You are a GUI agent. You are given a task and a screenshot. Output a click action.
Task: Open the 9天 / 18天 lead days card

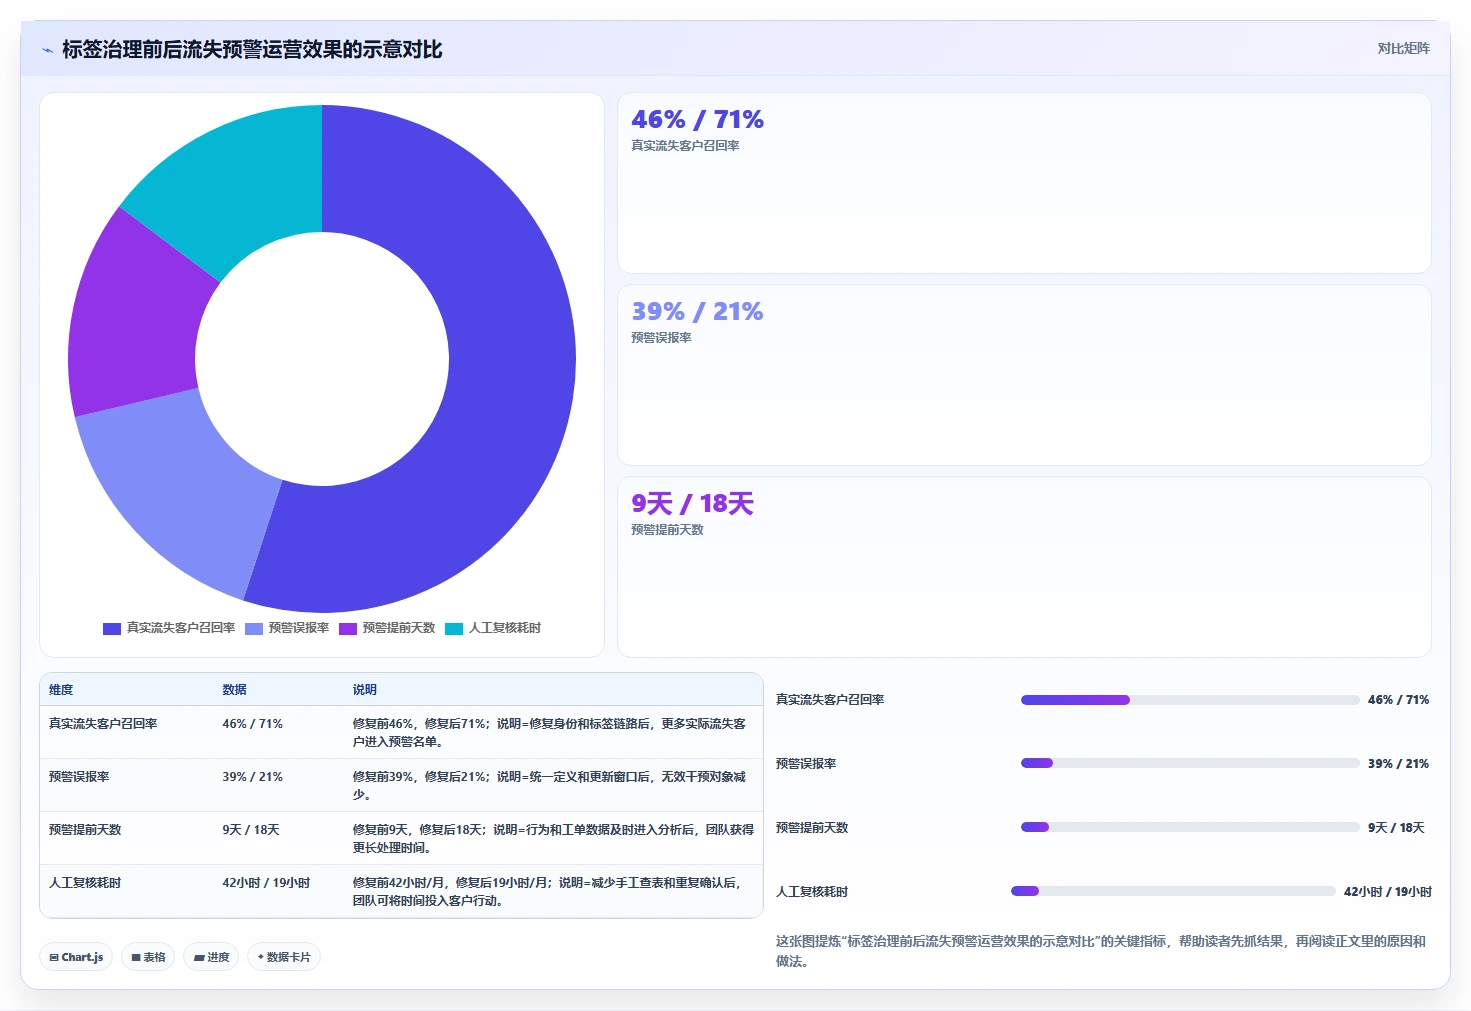click(1024, 567)
